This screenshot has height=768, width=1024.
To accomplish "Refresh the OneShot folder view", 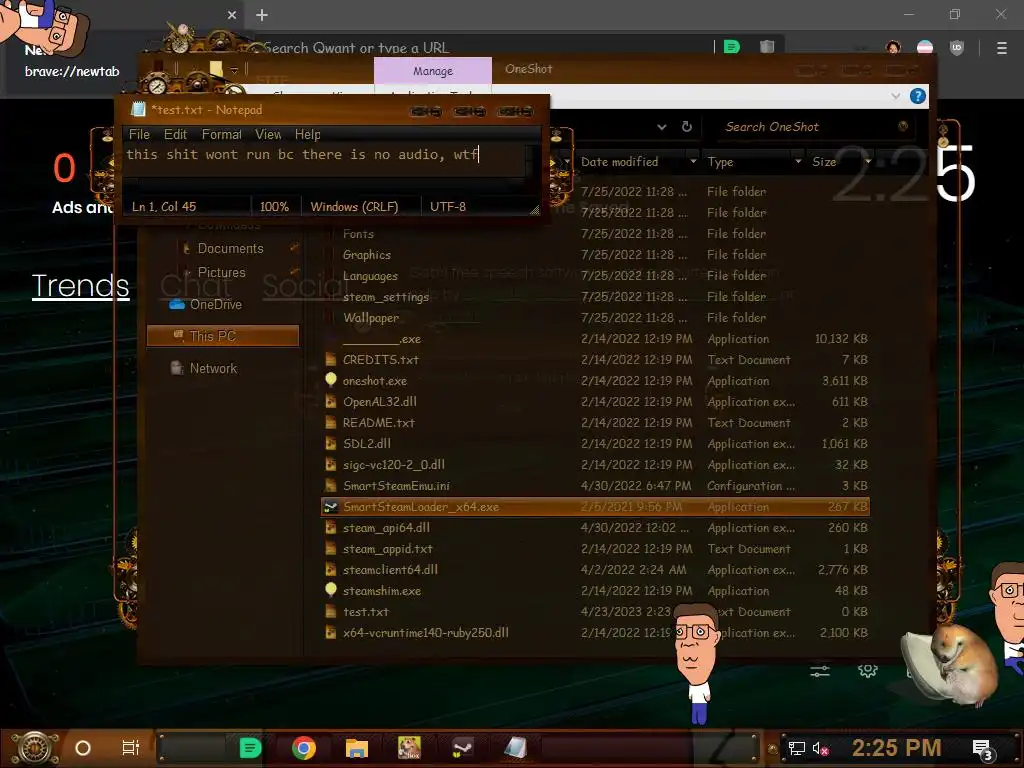I will pyautogui.click(x=686, y=127).
